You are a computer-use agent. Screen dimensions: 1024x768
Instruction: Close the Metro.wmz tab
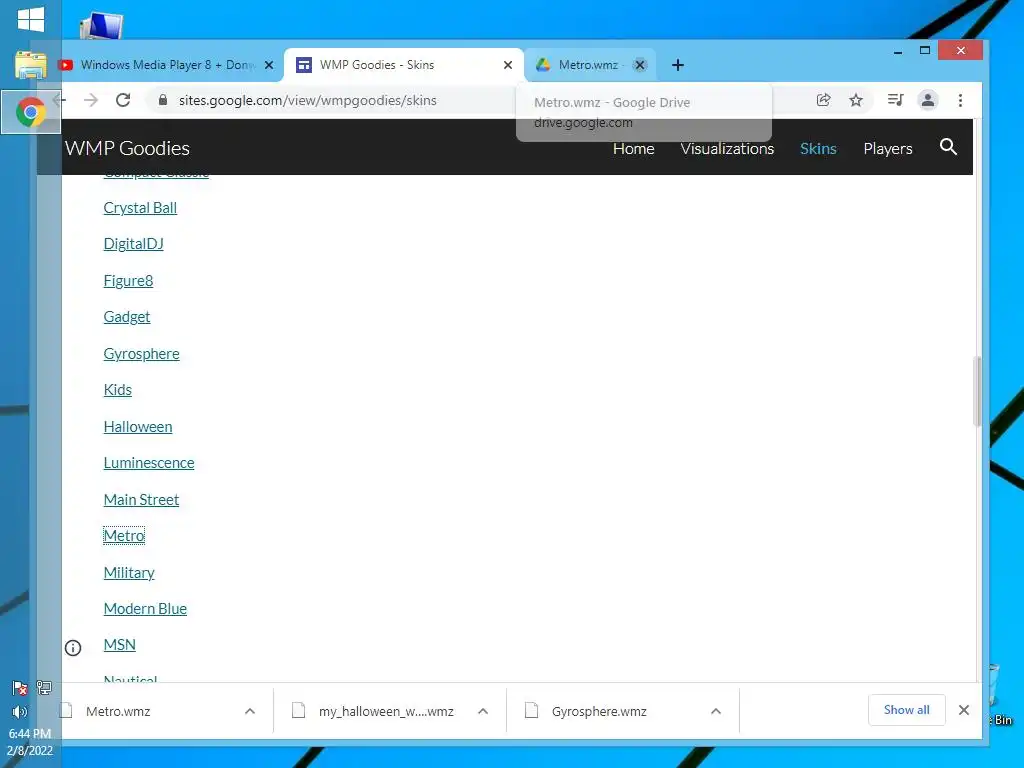pos(640,65)
